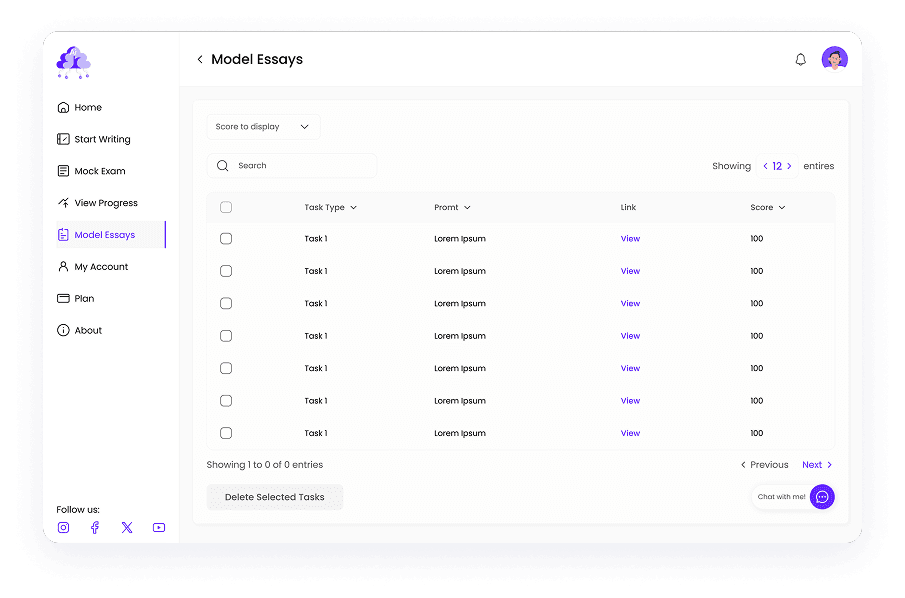
Task: Sort by the Task Type column dropdown
Action: click(331, 207)
